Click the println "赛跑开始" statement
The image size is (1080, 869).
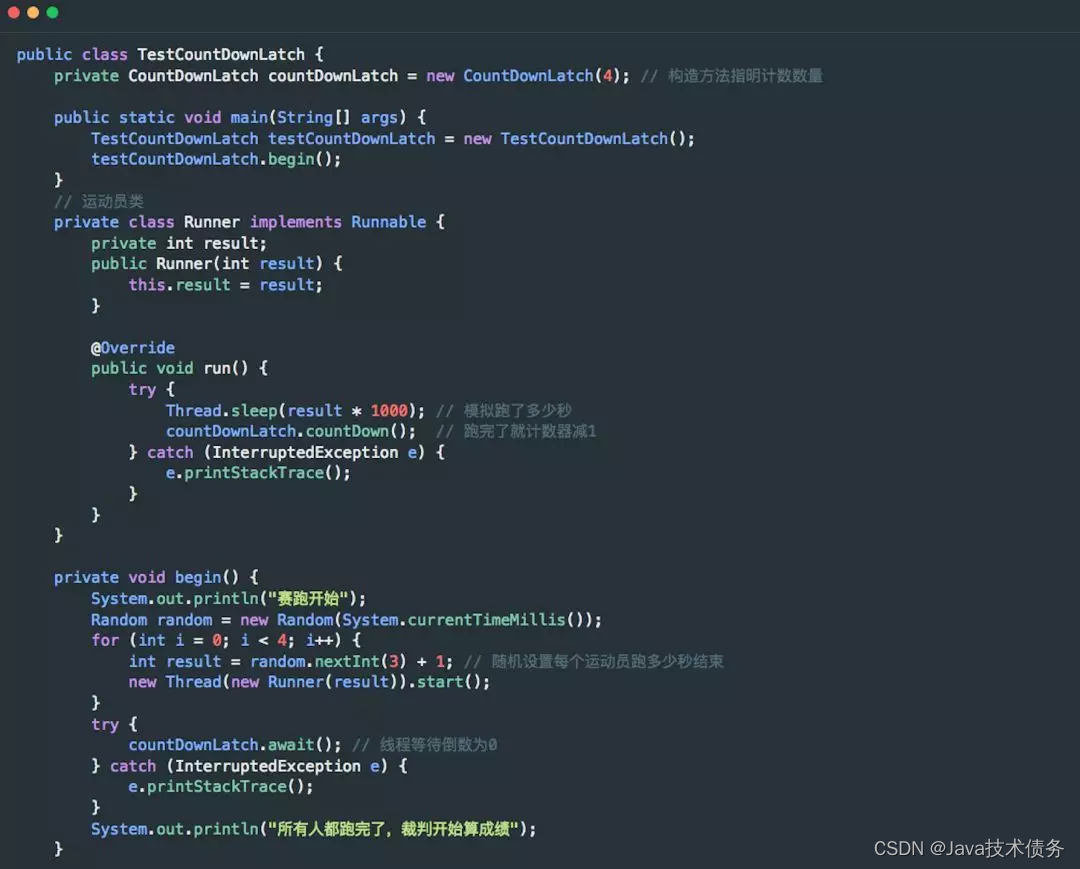point(229,598)
